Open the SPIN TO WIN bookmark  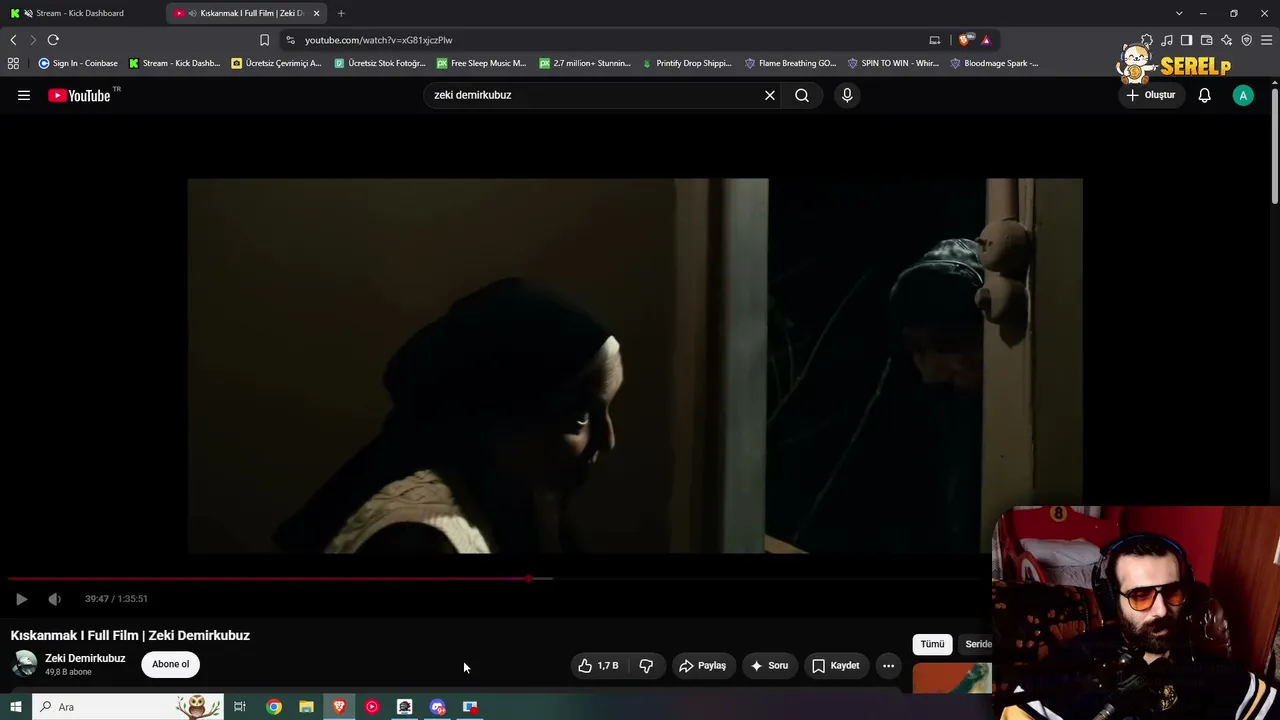(x=893, y=63)
